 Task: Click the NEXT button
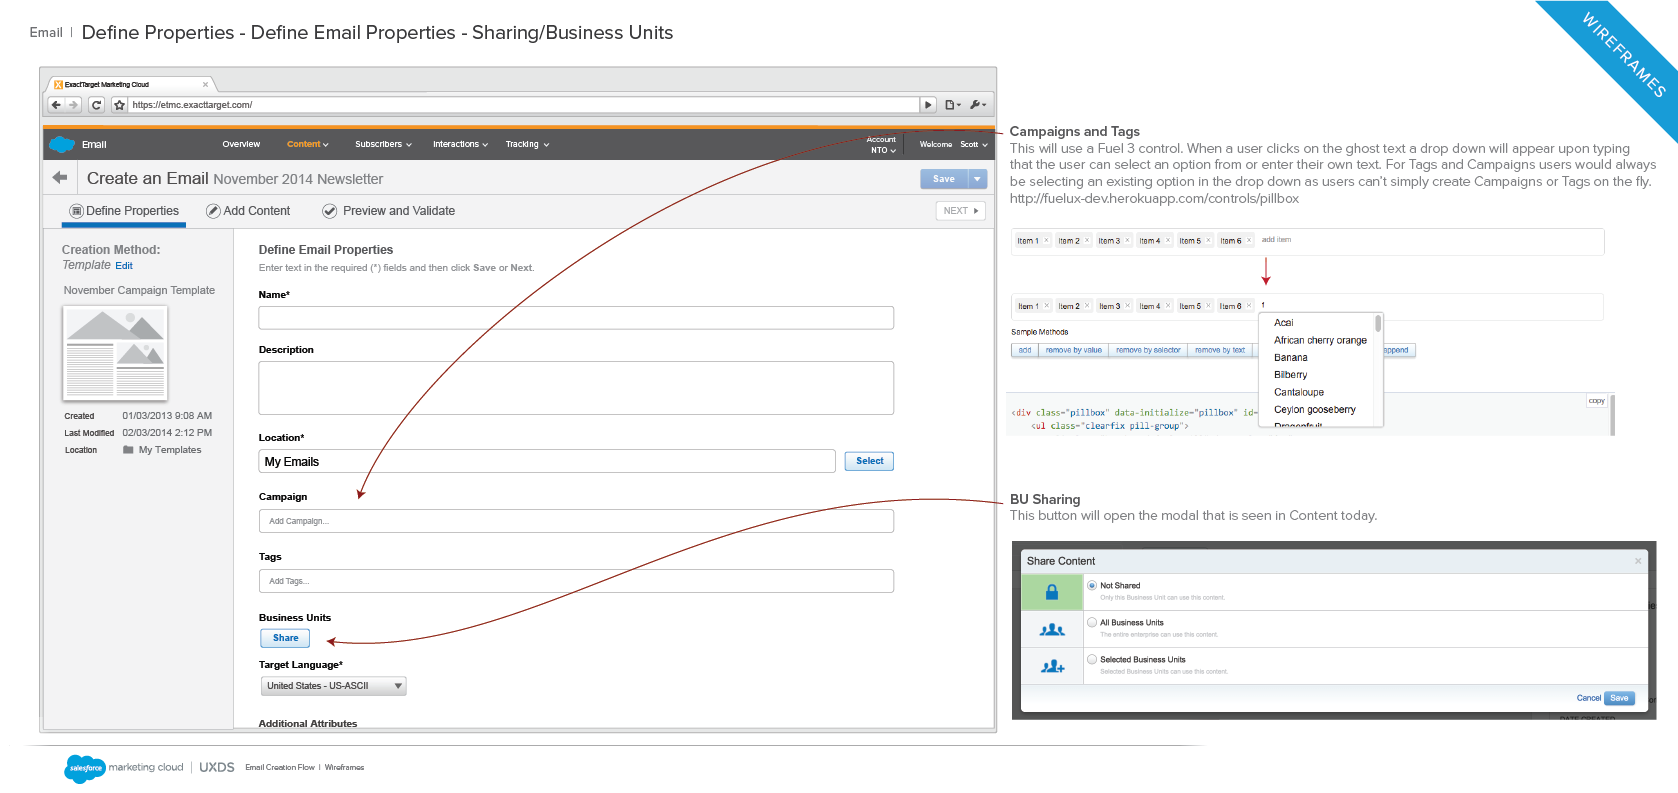(x=961, y=211)
